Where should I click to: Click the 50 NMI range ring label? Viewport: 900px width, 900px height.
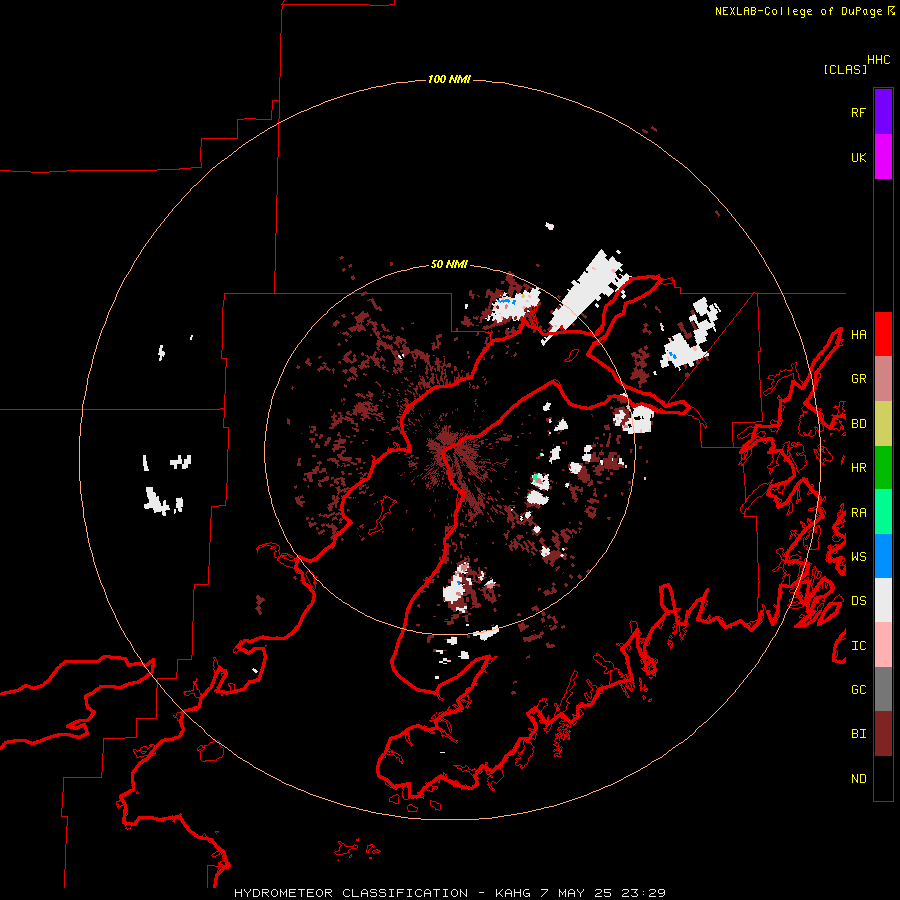point(449,264)
